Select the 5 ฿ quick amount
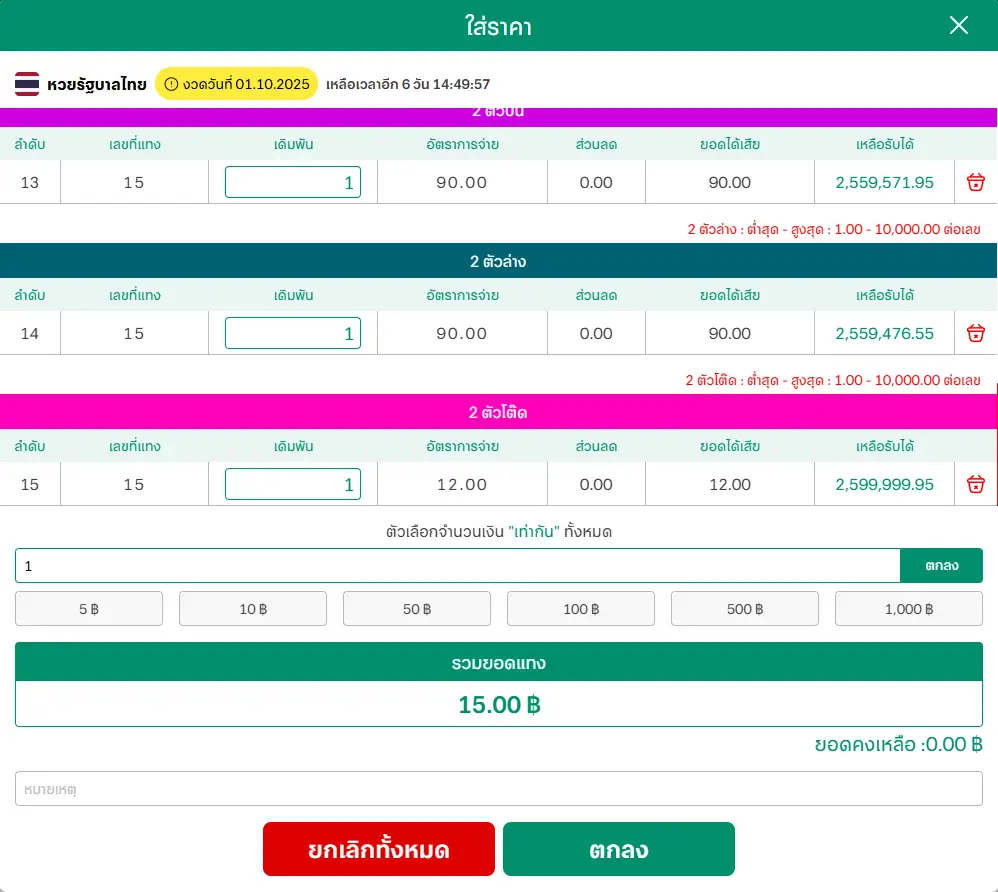 pos(89,609)
